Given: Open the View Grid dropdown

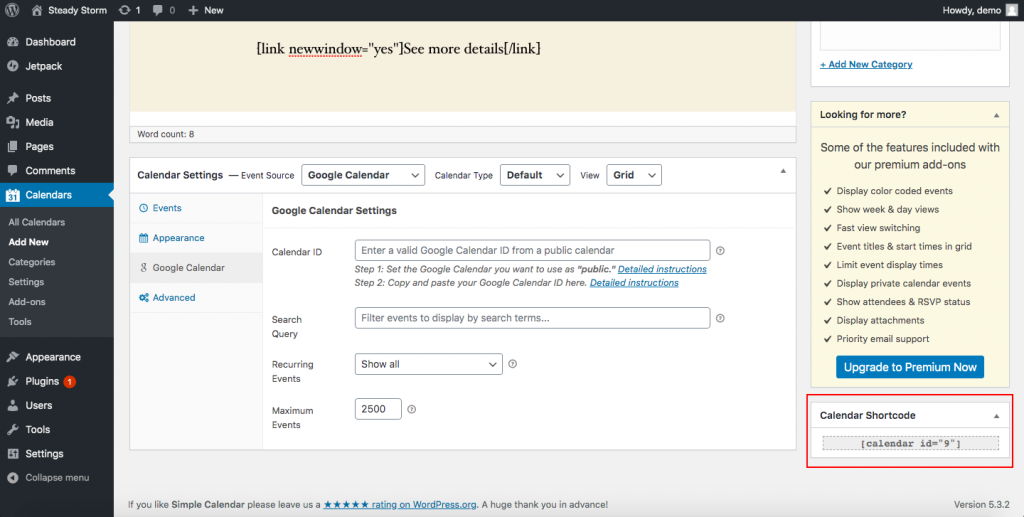Looking at the screenshot, I should (x=634, y=175).
